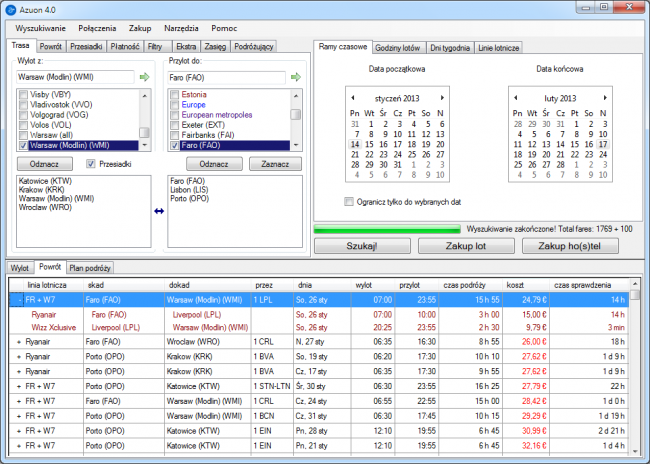Switch to the Godziny lotów tab
Image resolution: width=650 pixels, height=464 pixels.
[x=400, y=47]
